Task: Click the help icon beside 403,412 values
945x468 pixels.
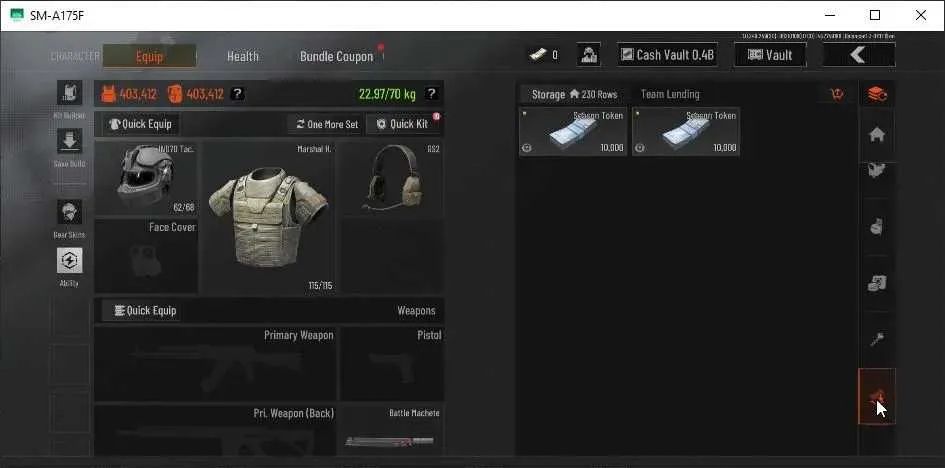Action: click(237, 94)
